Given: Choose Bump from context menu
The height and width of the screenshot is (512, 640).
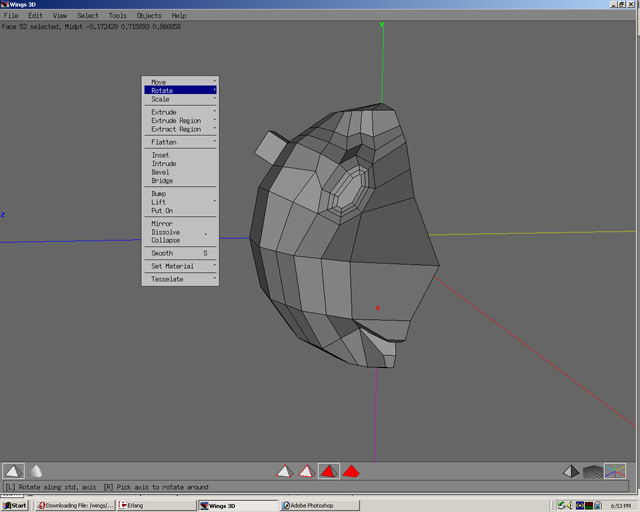Looking at the screenshot, I should click(180, 194).
